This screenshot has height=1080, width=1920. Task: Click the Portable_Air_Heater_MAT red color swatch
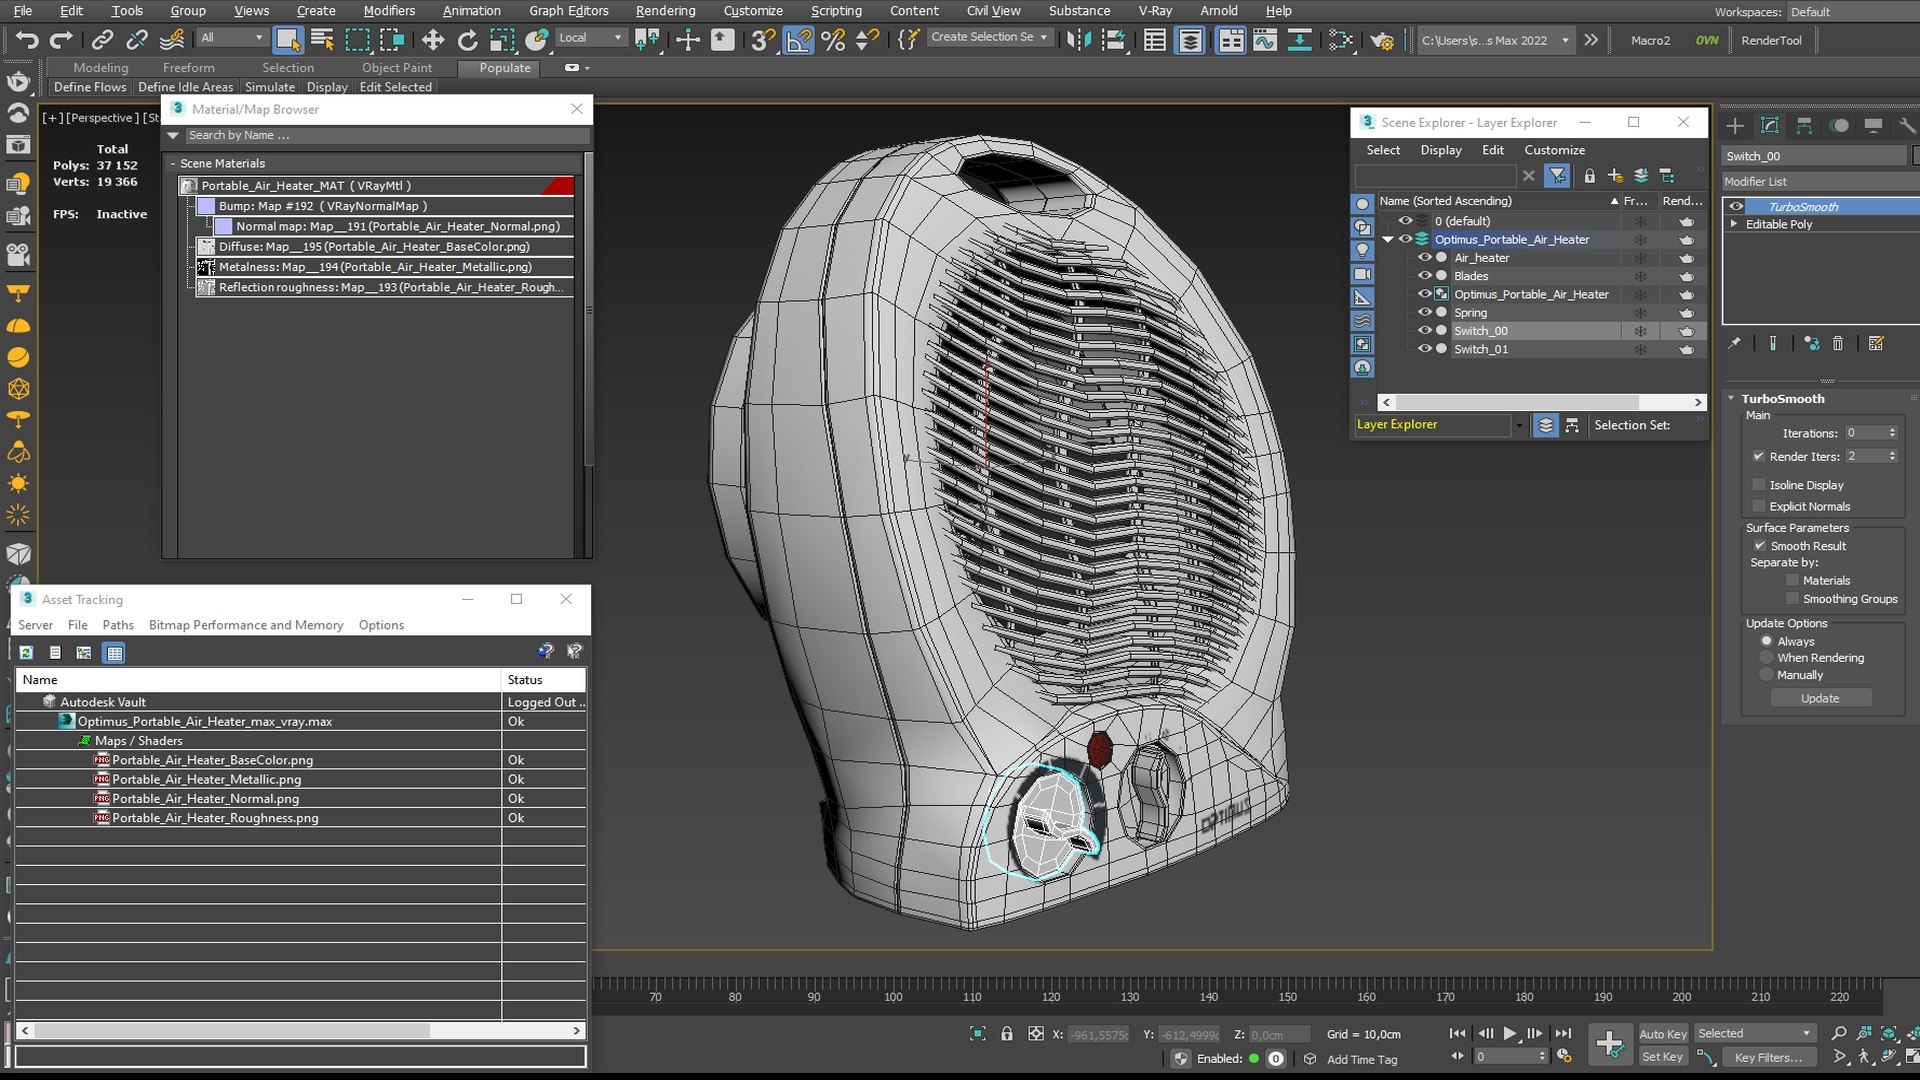(558, 186)
